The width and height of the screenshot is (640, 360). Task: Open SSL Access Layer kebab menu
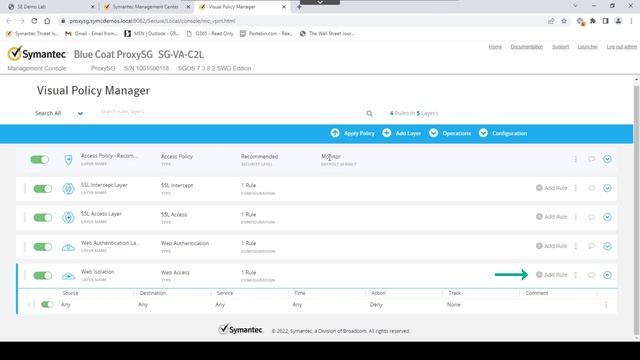576,217
